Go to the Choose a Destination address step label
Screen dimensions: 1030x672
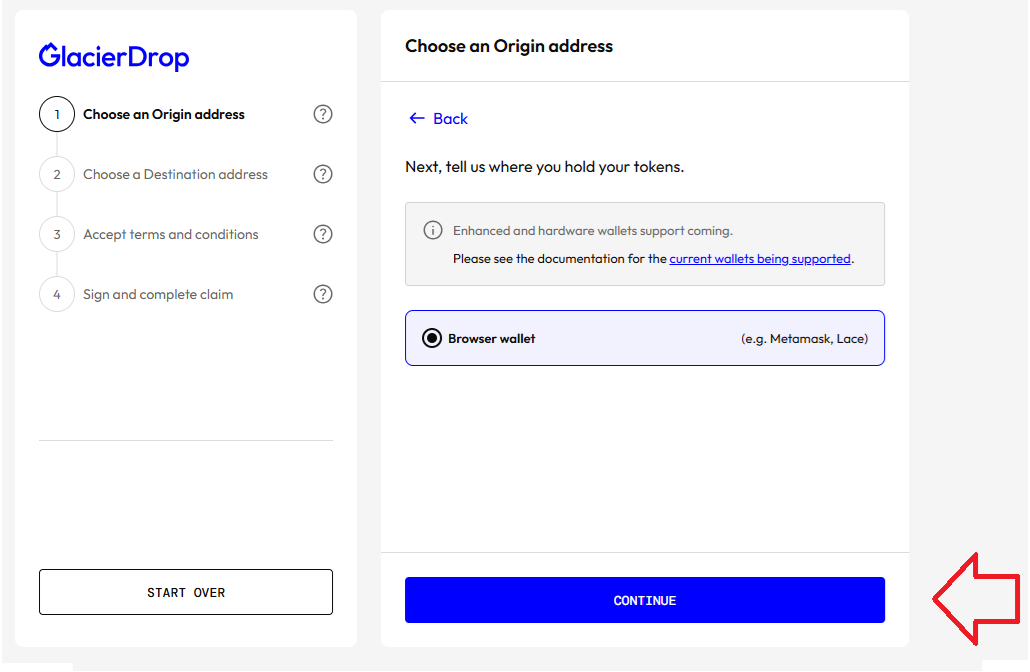coord(175,174)
